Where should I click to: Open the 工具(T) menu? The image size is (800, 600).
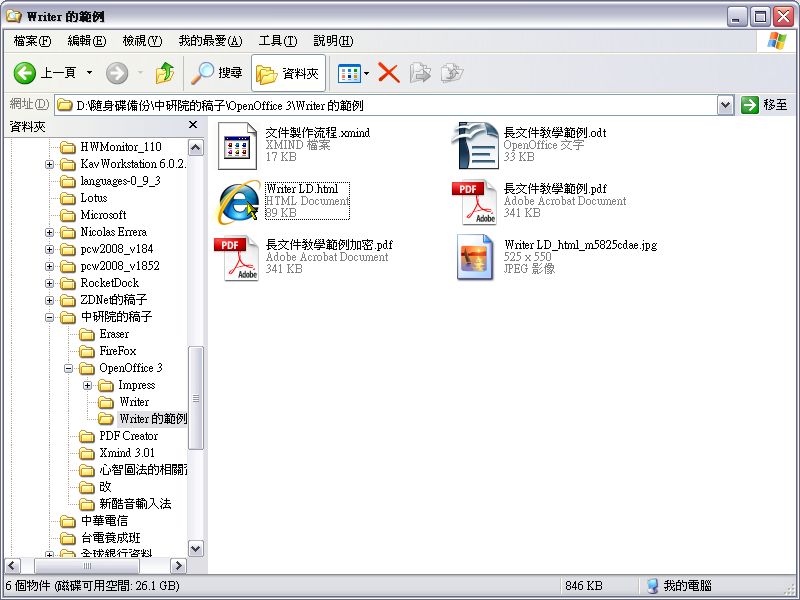[278, 41]
